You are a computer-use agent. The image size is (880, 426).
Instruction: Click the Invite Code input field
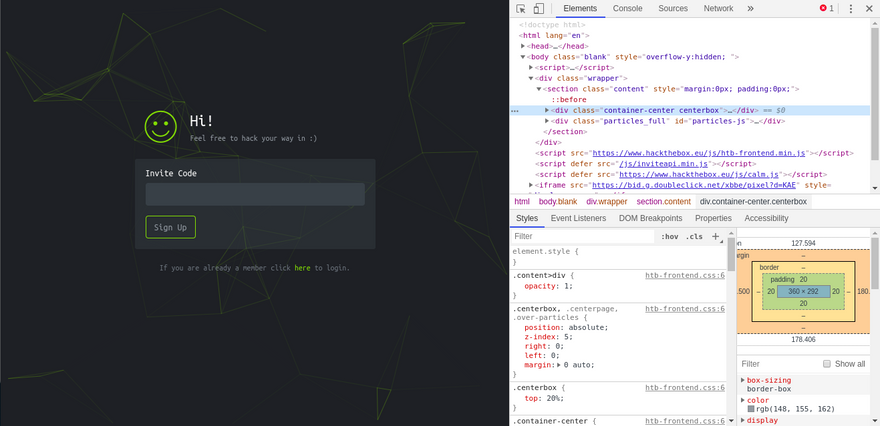pos(255,194)
